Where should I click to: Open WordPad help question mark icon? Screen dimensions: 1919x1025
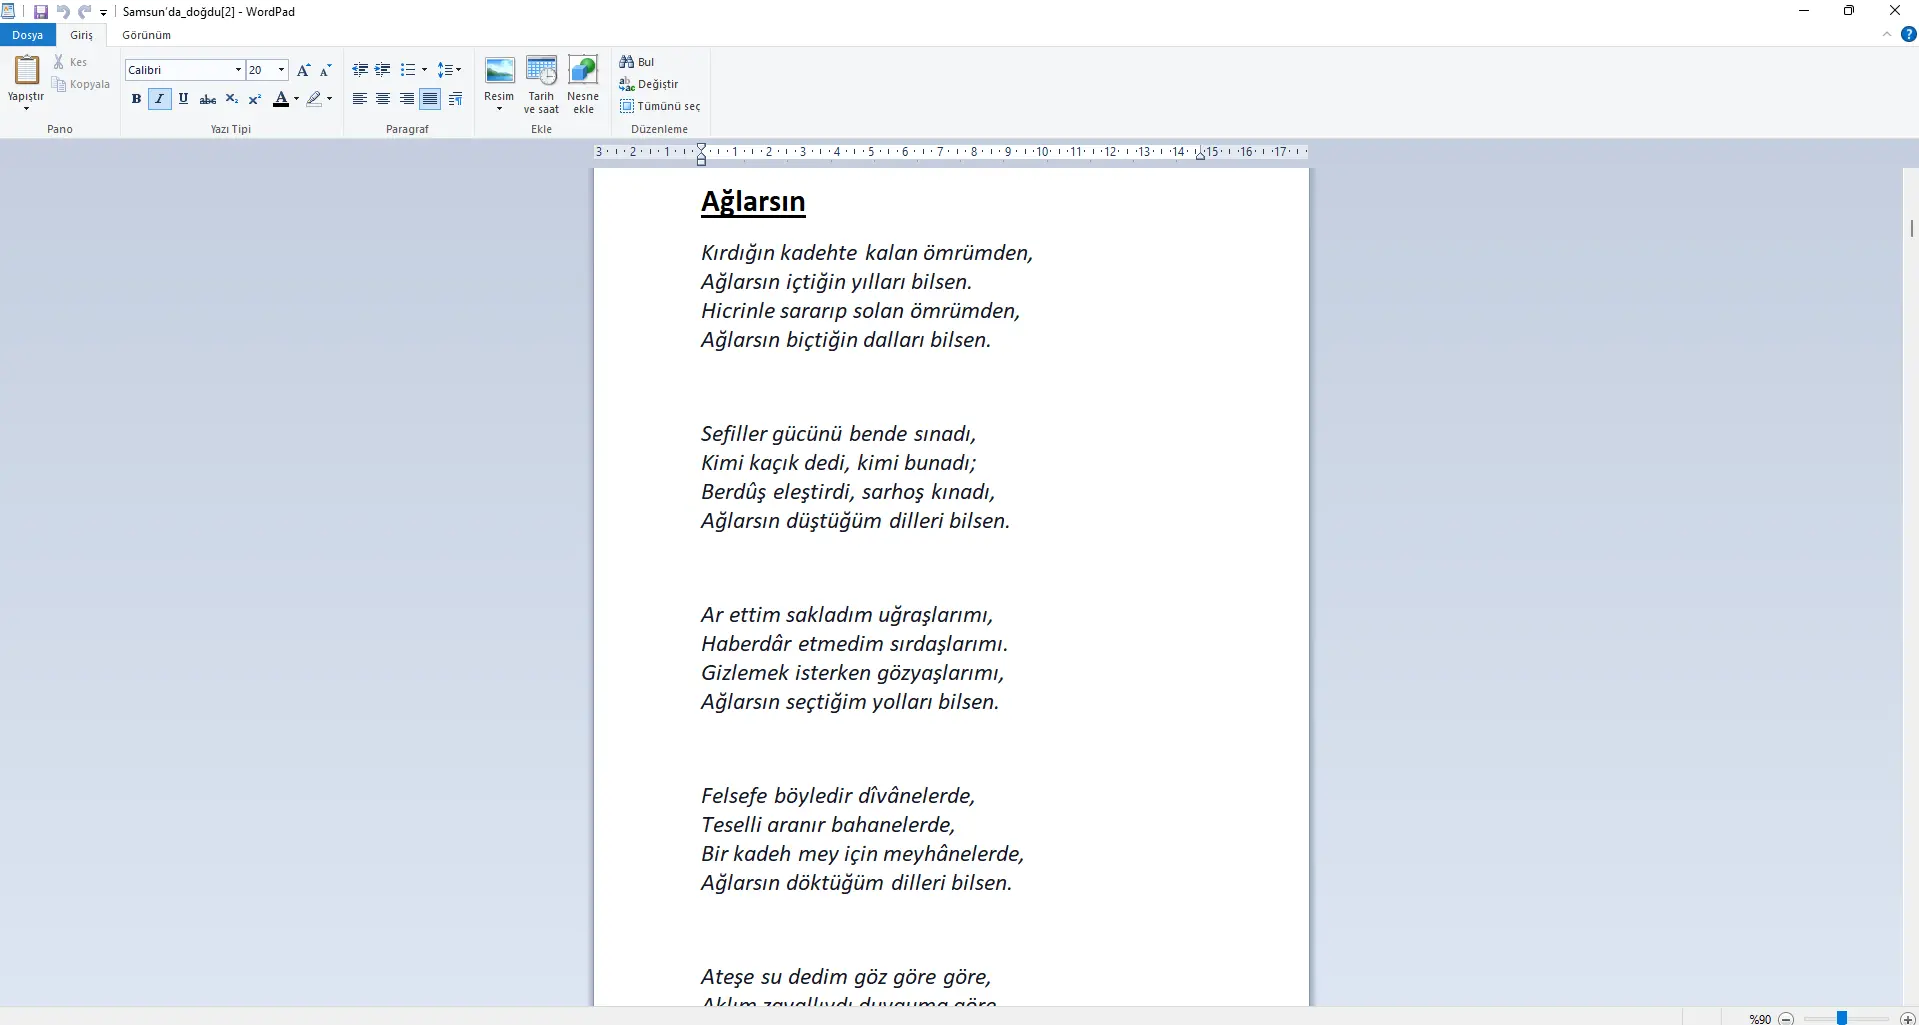click(1908, 34)
